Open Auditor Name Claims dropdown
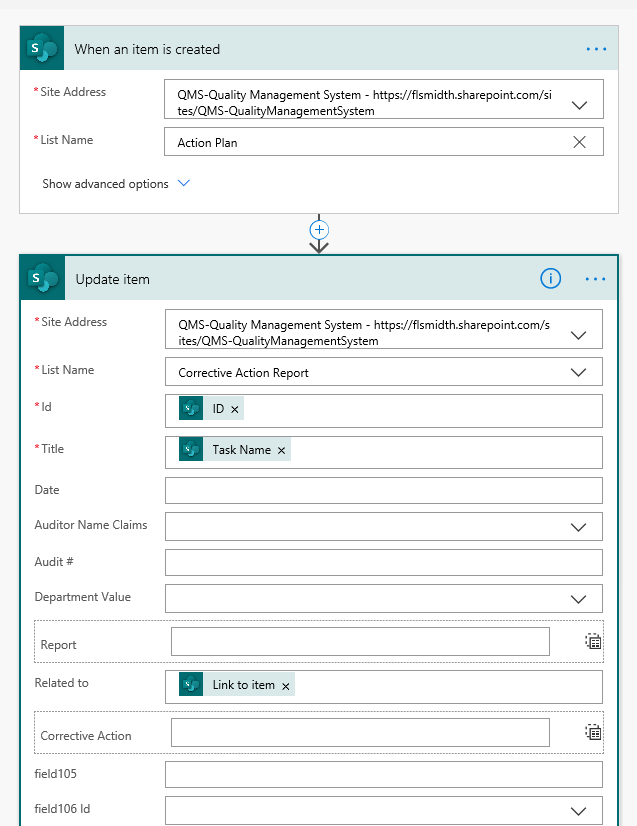Screen dimensions: 637x826 click(x=579, y=527)
